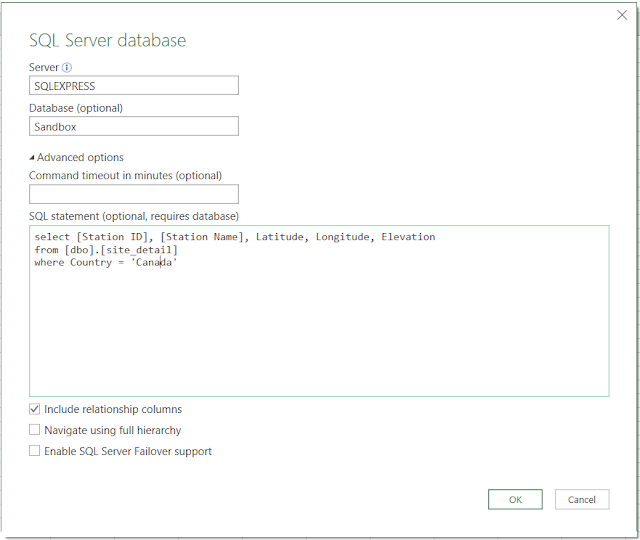Focus the Server field containing SQLEXPRESS

coord(134,86)
